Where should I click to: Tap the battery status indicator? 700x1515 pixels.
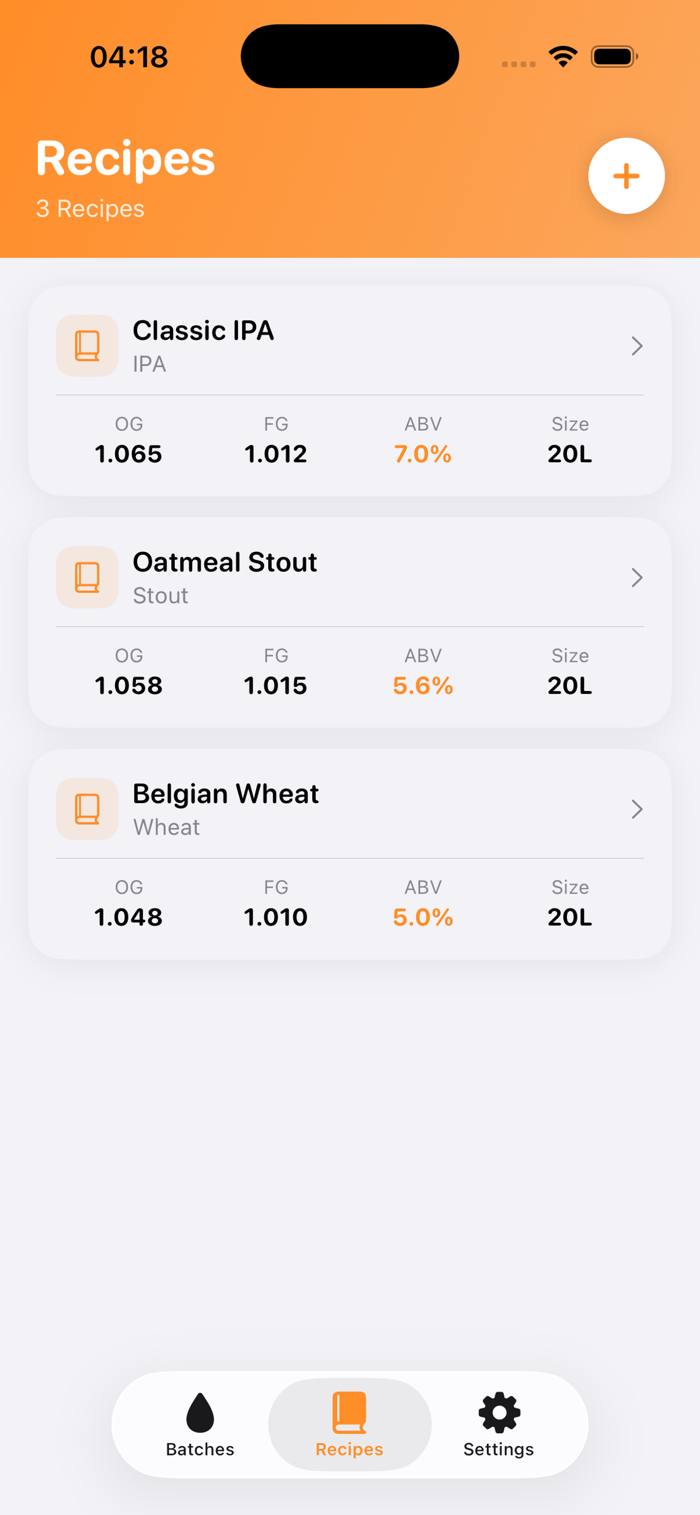click(614, 57)
